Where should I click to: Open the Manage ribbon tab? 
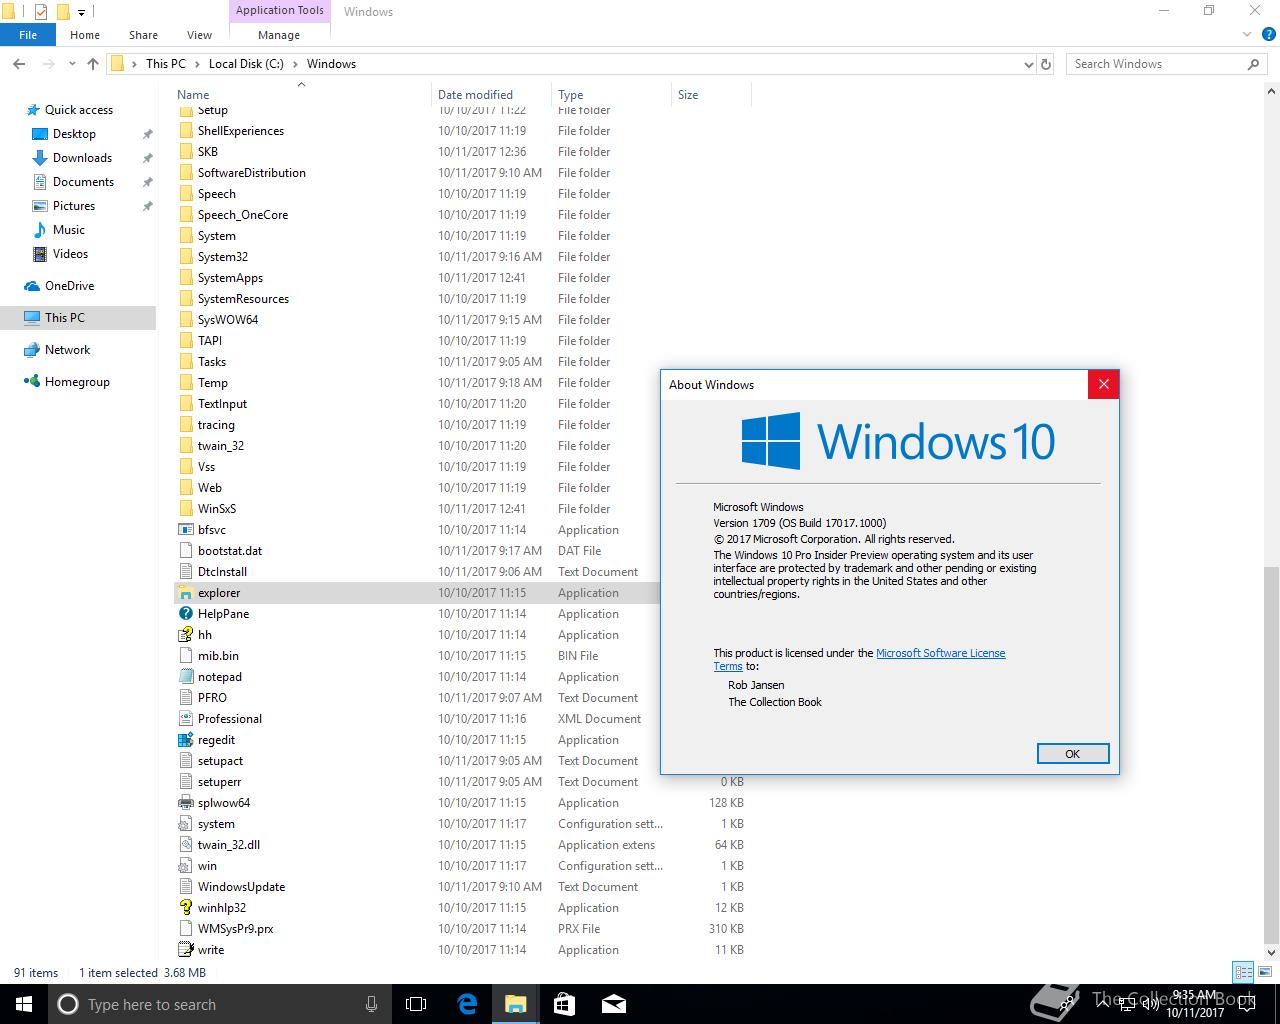click(279, 35)
